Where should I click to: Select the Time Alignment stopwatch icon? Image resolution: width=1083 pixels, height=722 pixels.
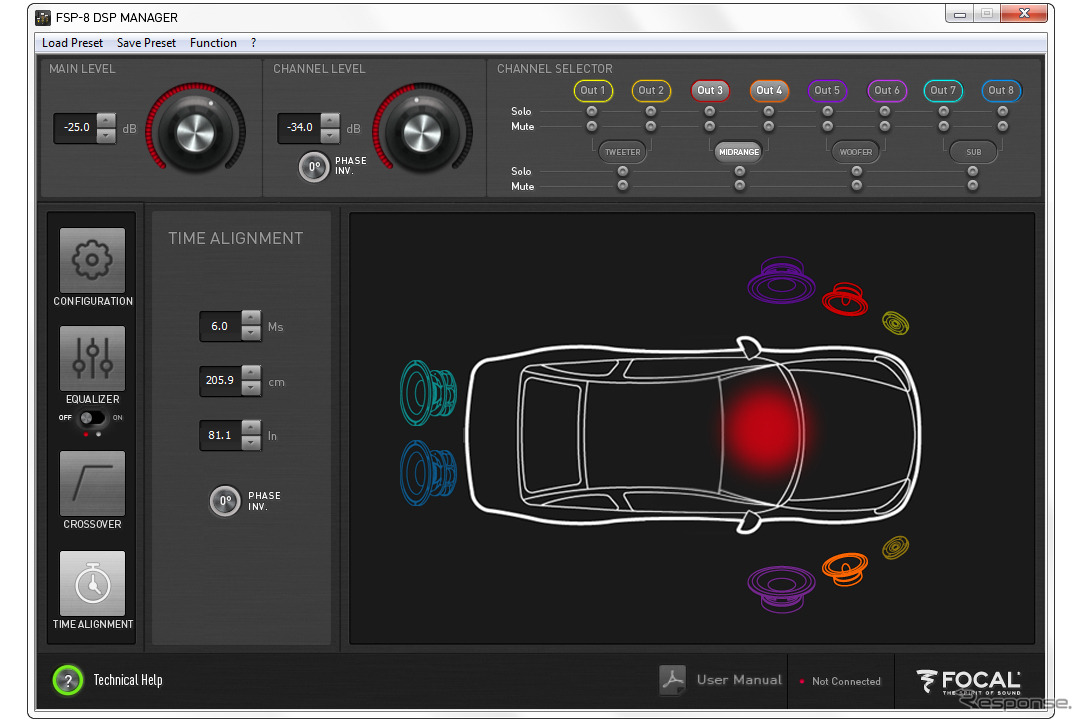point(93,583)
